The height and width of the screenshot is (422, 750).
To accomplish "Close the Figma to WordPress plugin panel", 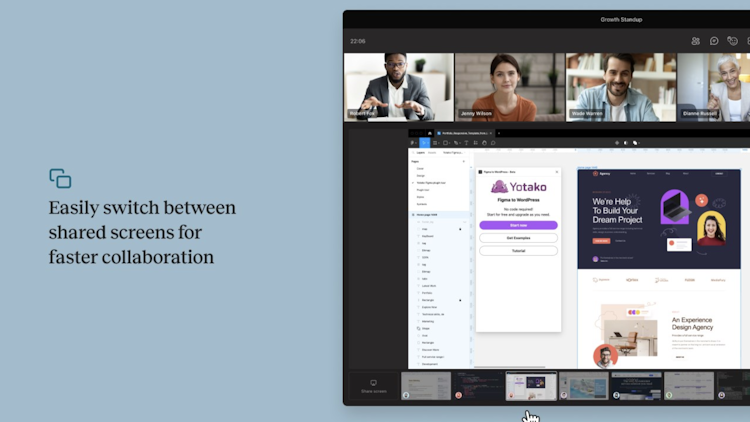I will (557, 172).
